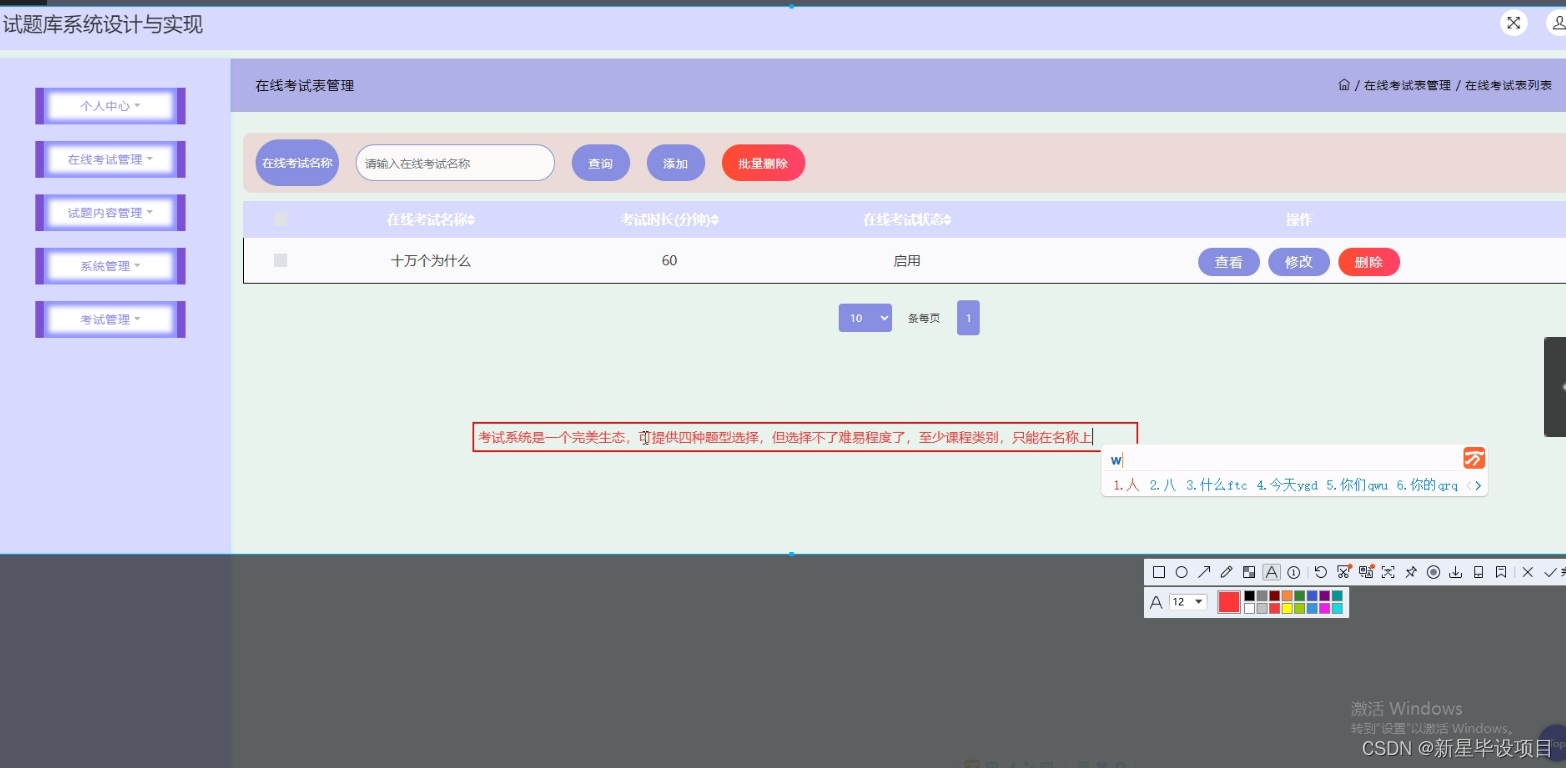
Task: Select the yellow color swatch in the palette
Action: tap(1287, 608)
